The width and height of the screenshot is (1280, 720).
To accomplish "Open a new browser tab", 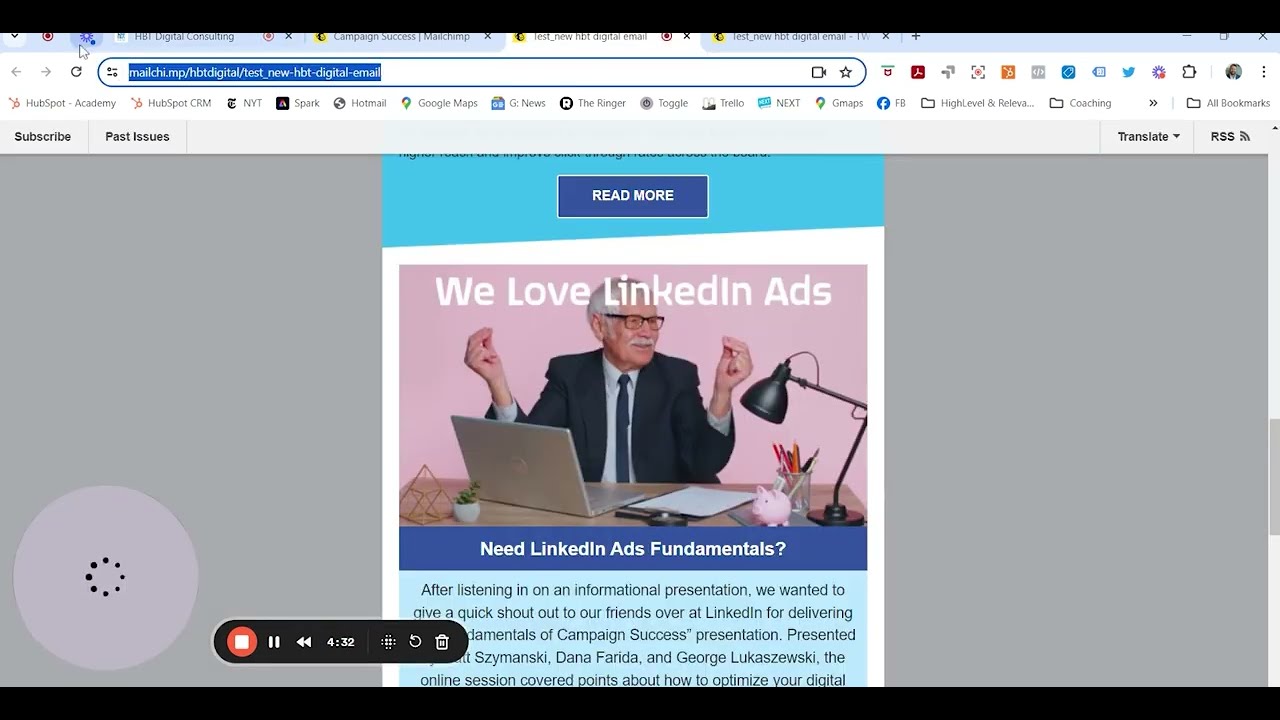I will (x=915, y=36).
